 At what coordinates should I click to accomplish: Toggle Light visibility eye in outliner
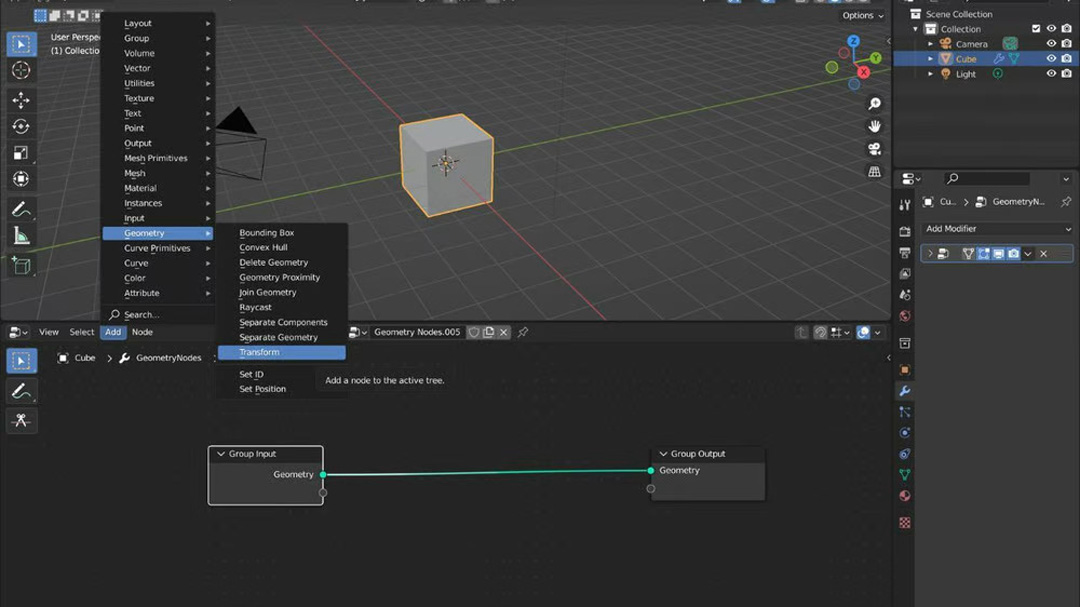tap(1051, 74)
